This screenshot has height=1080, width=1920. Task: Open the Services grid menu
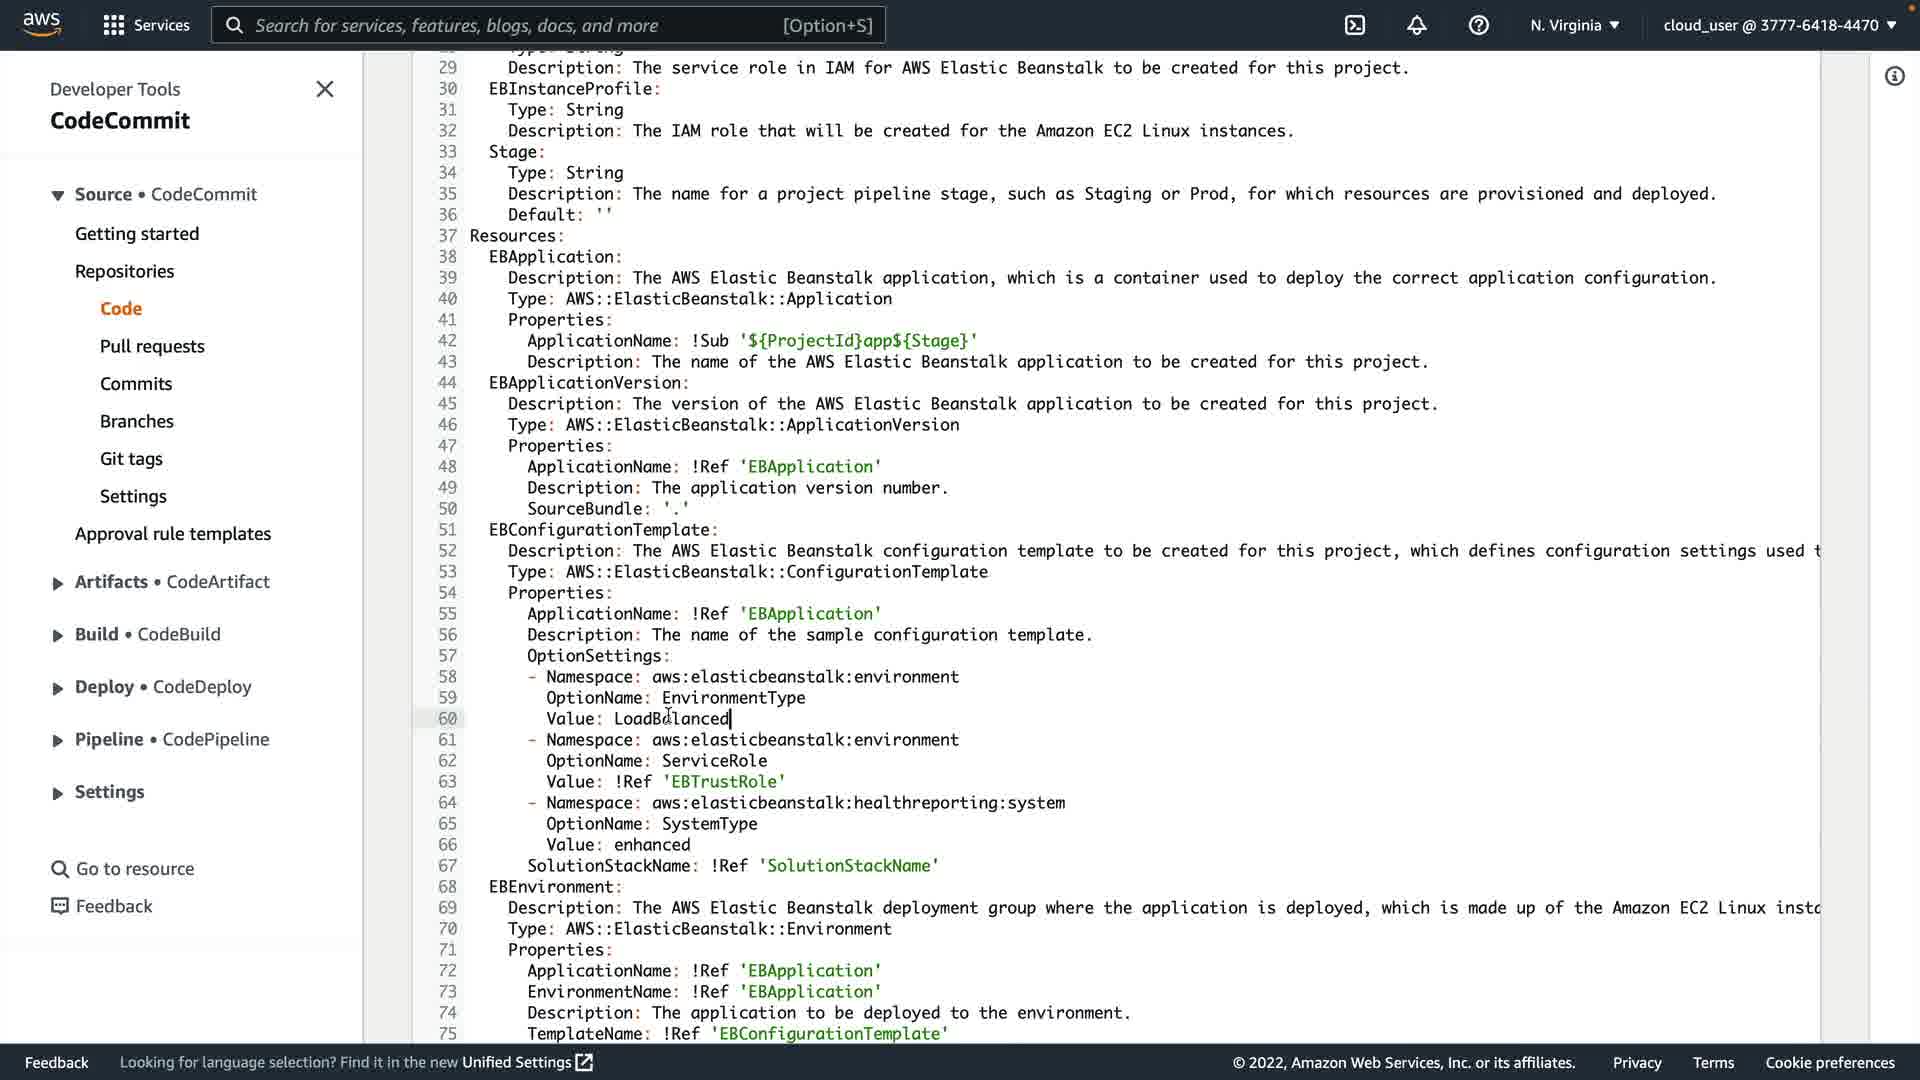click(114, 25)
